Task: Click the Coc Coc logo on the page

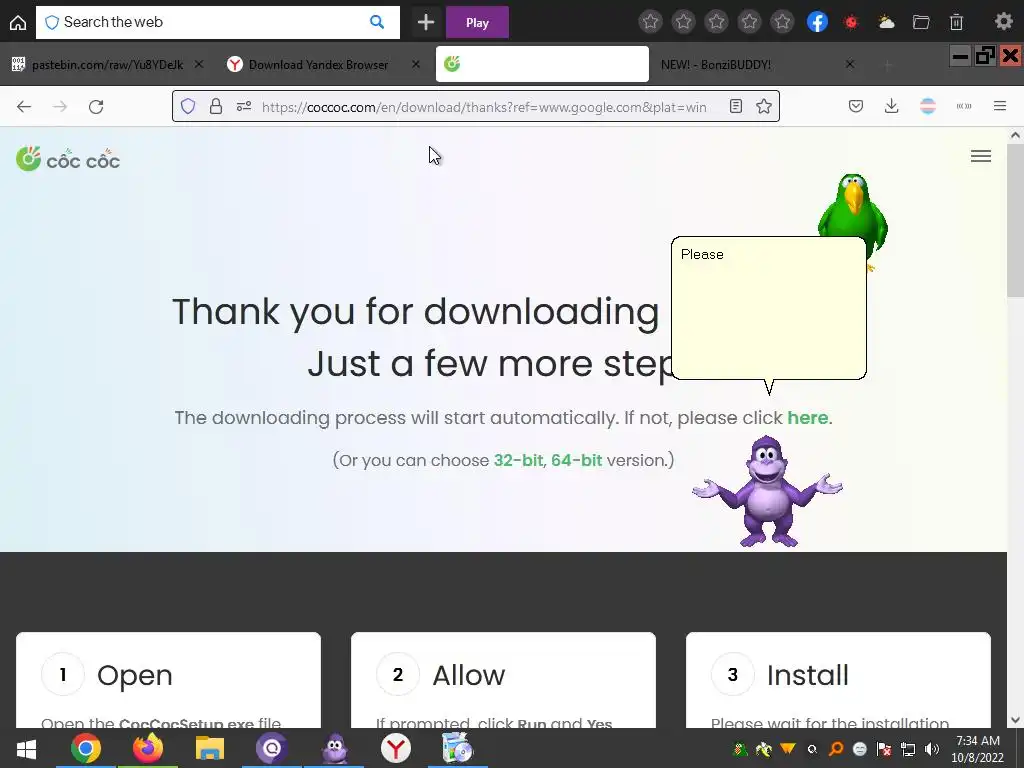Action: (68, 159)
